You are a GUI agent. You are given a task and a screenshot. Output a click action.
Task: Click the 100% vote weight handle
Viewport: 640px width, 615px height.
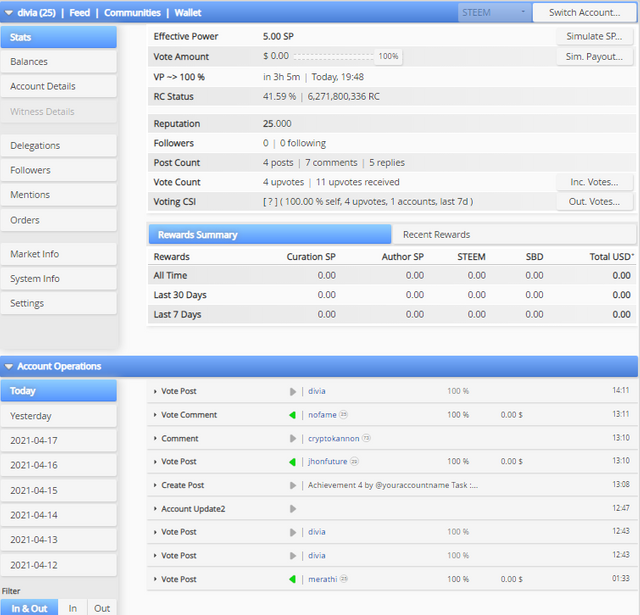[x=388, y=56]
